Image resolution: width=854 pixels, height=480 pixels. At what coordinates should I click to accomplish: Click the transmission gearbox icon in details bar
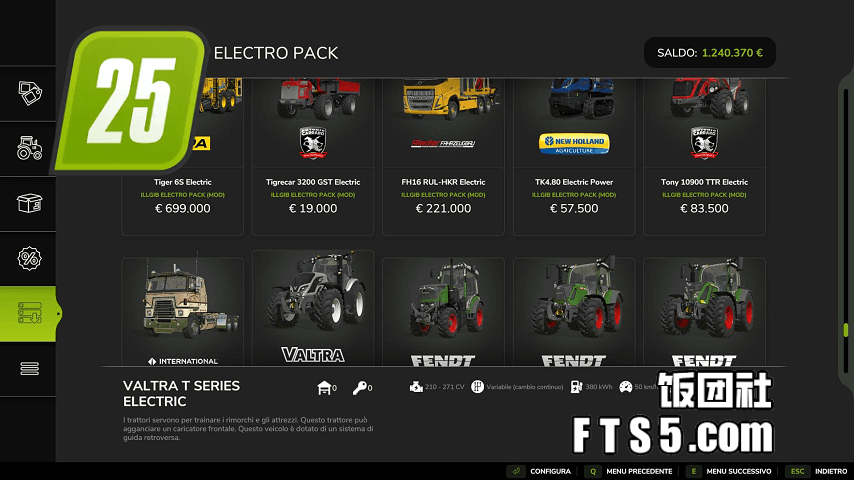tap(477, 387)
